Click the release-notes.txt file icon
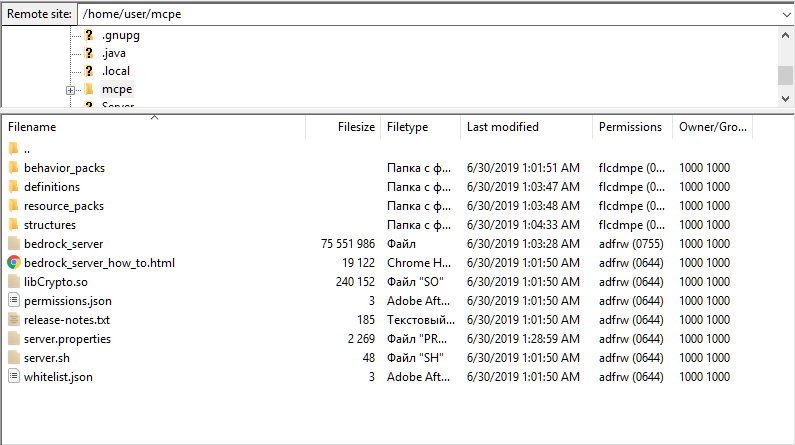Image resolution: width=795 pixels, height=445 pixels. click(14, 320)
